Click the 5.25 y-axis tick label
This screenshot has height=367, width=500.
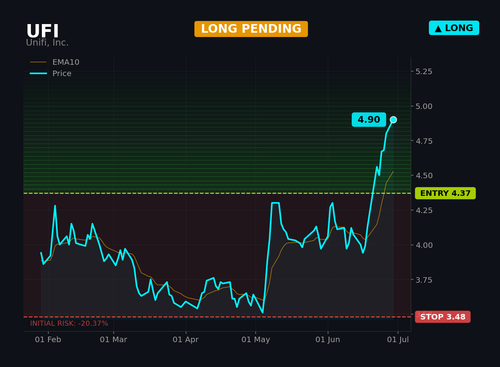(424, 71)
